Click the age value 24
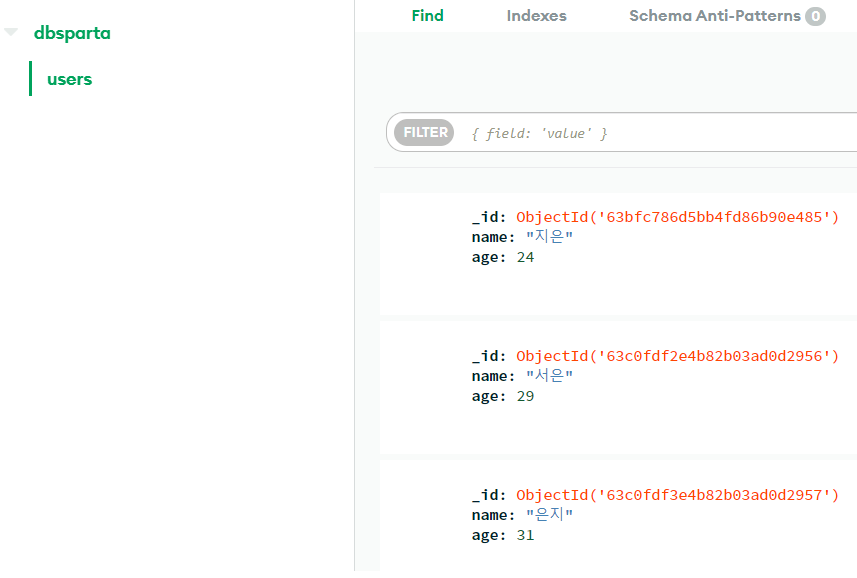 (x=525, y=257)
